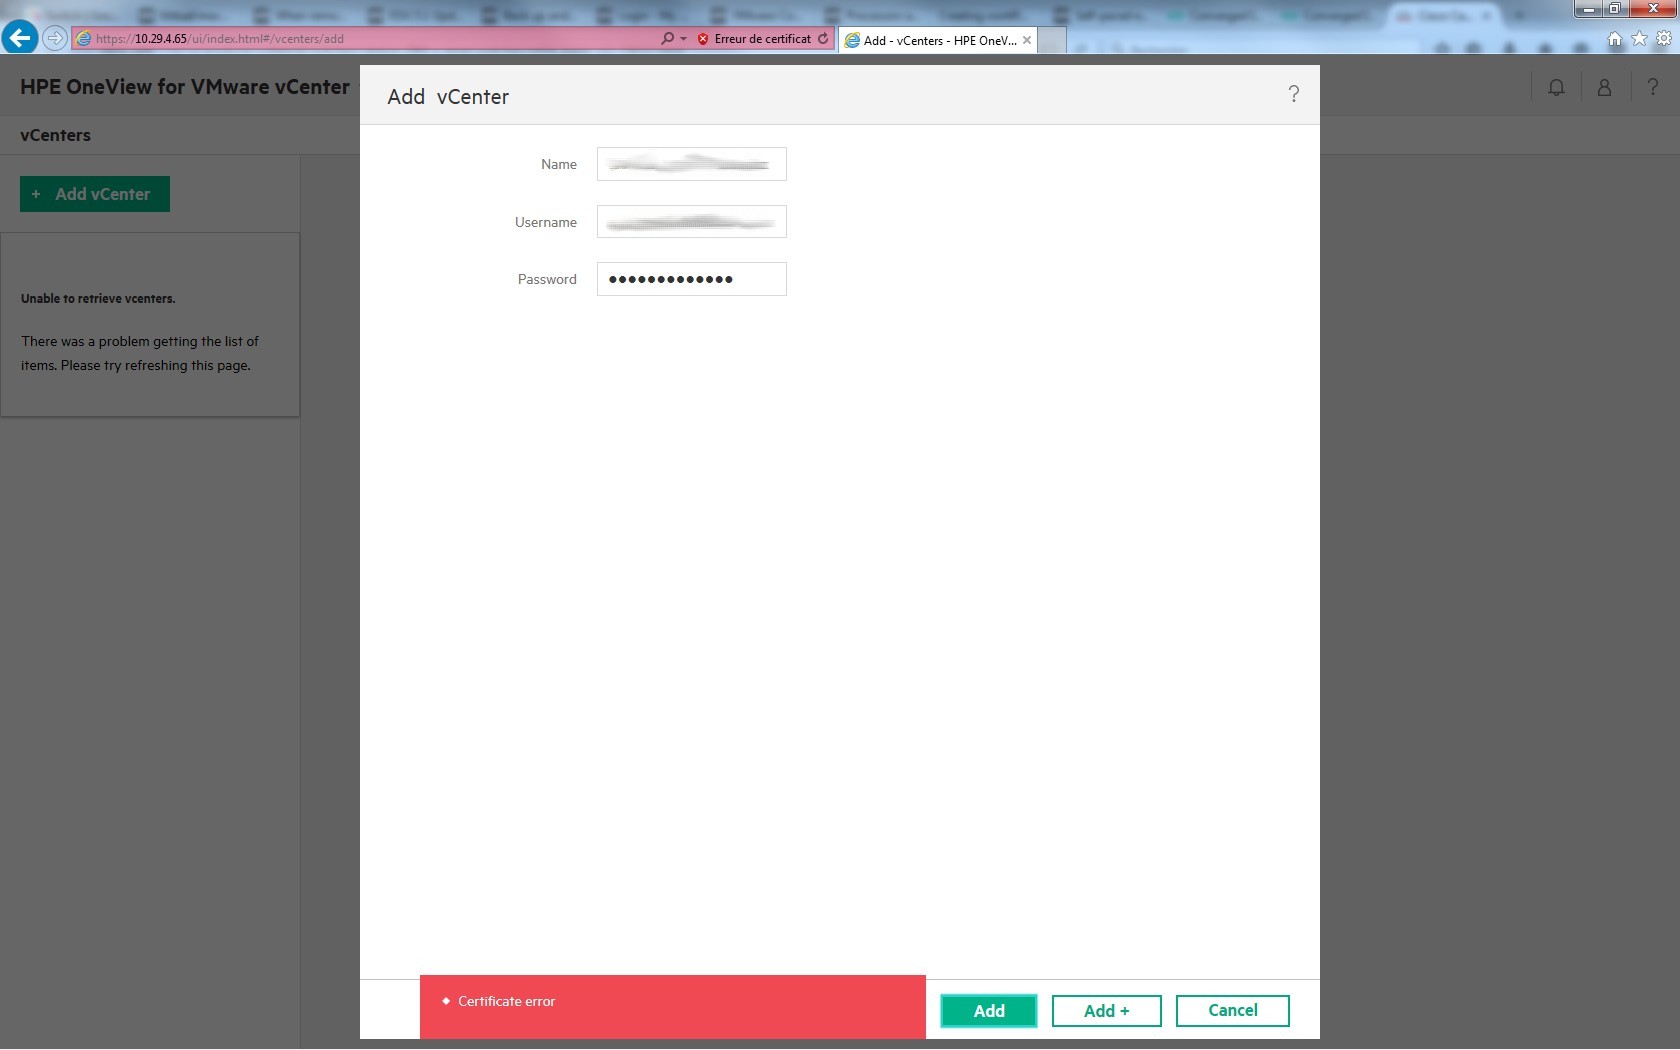This screenshot has width=1680, height=1050.
Task: Click the 'vCenters' section heading
Action: pyautogui.click(x=55, y=135)
